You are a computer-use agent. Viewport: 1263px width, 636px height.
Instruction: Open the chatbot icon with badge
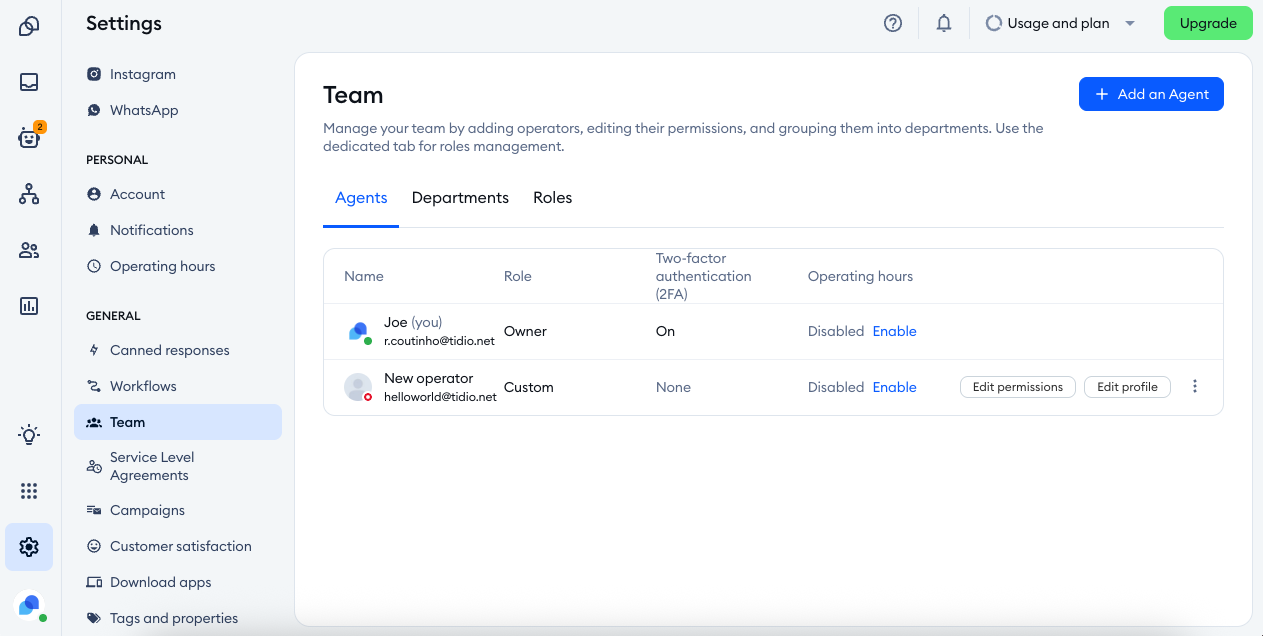29,138
